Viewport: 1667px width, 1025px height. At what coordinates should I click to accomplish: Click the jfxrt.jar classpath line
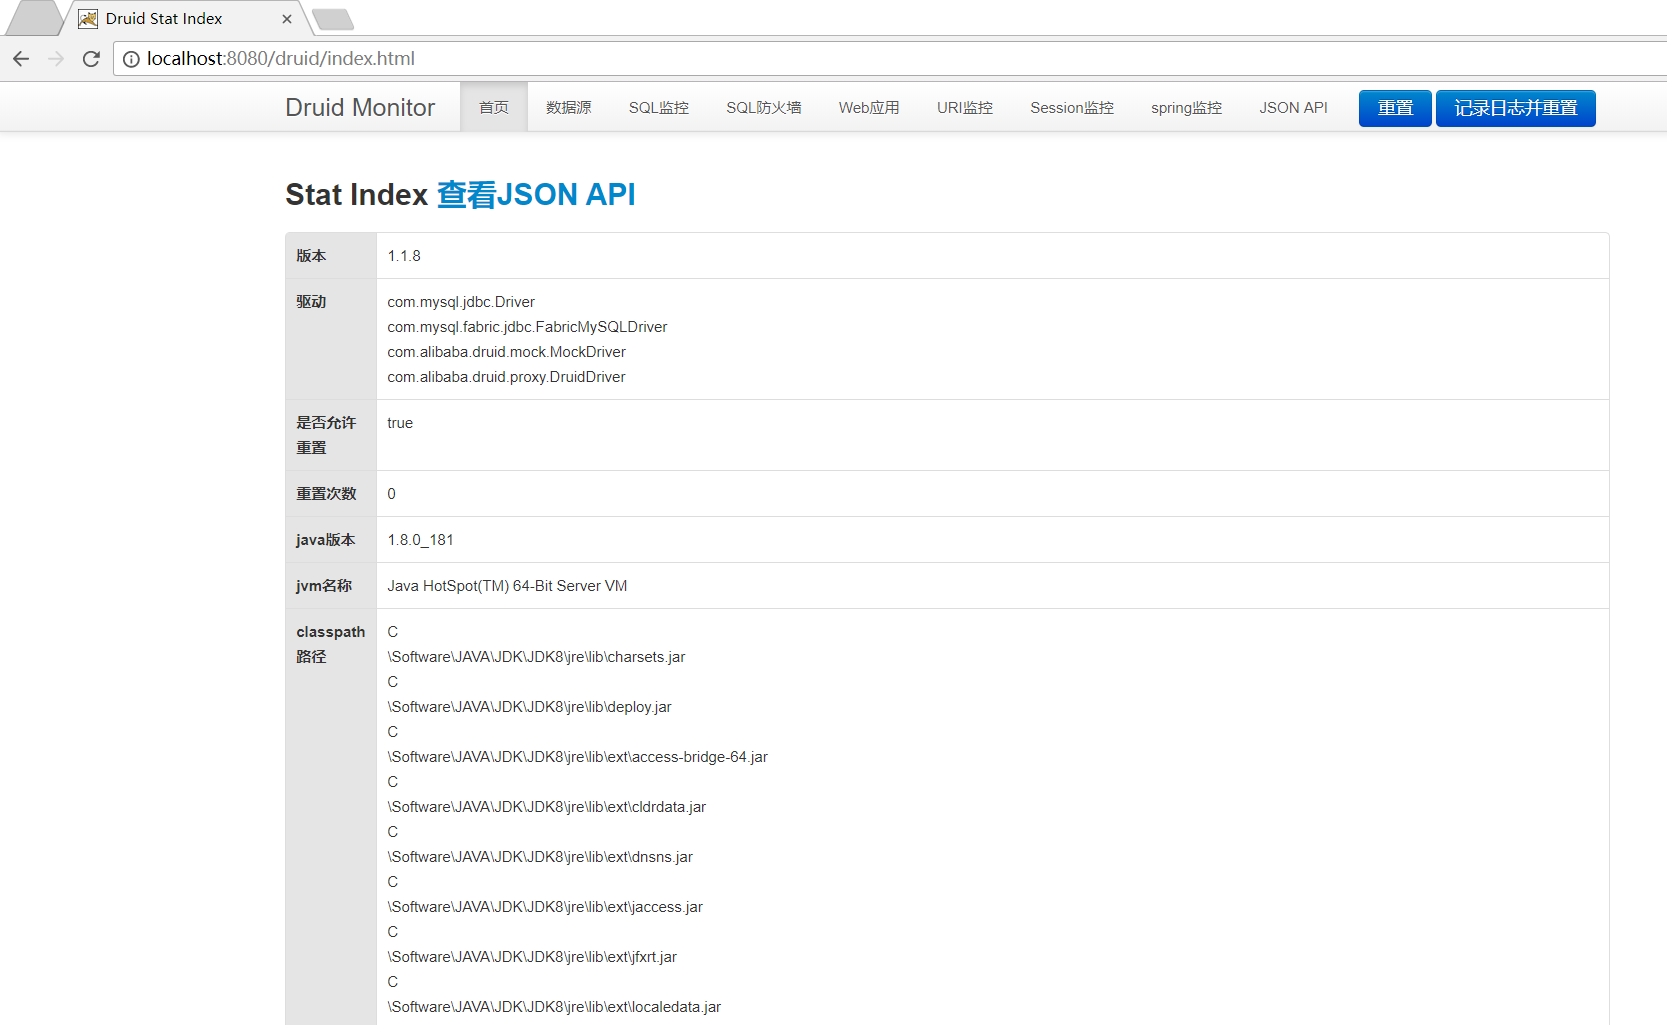532,957
